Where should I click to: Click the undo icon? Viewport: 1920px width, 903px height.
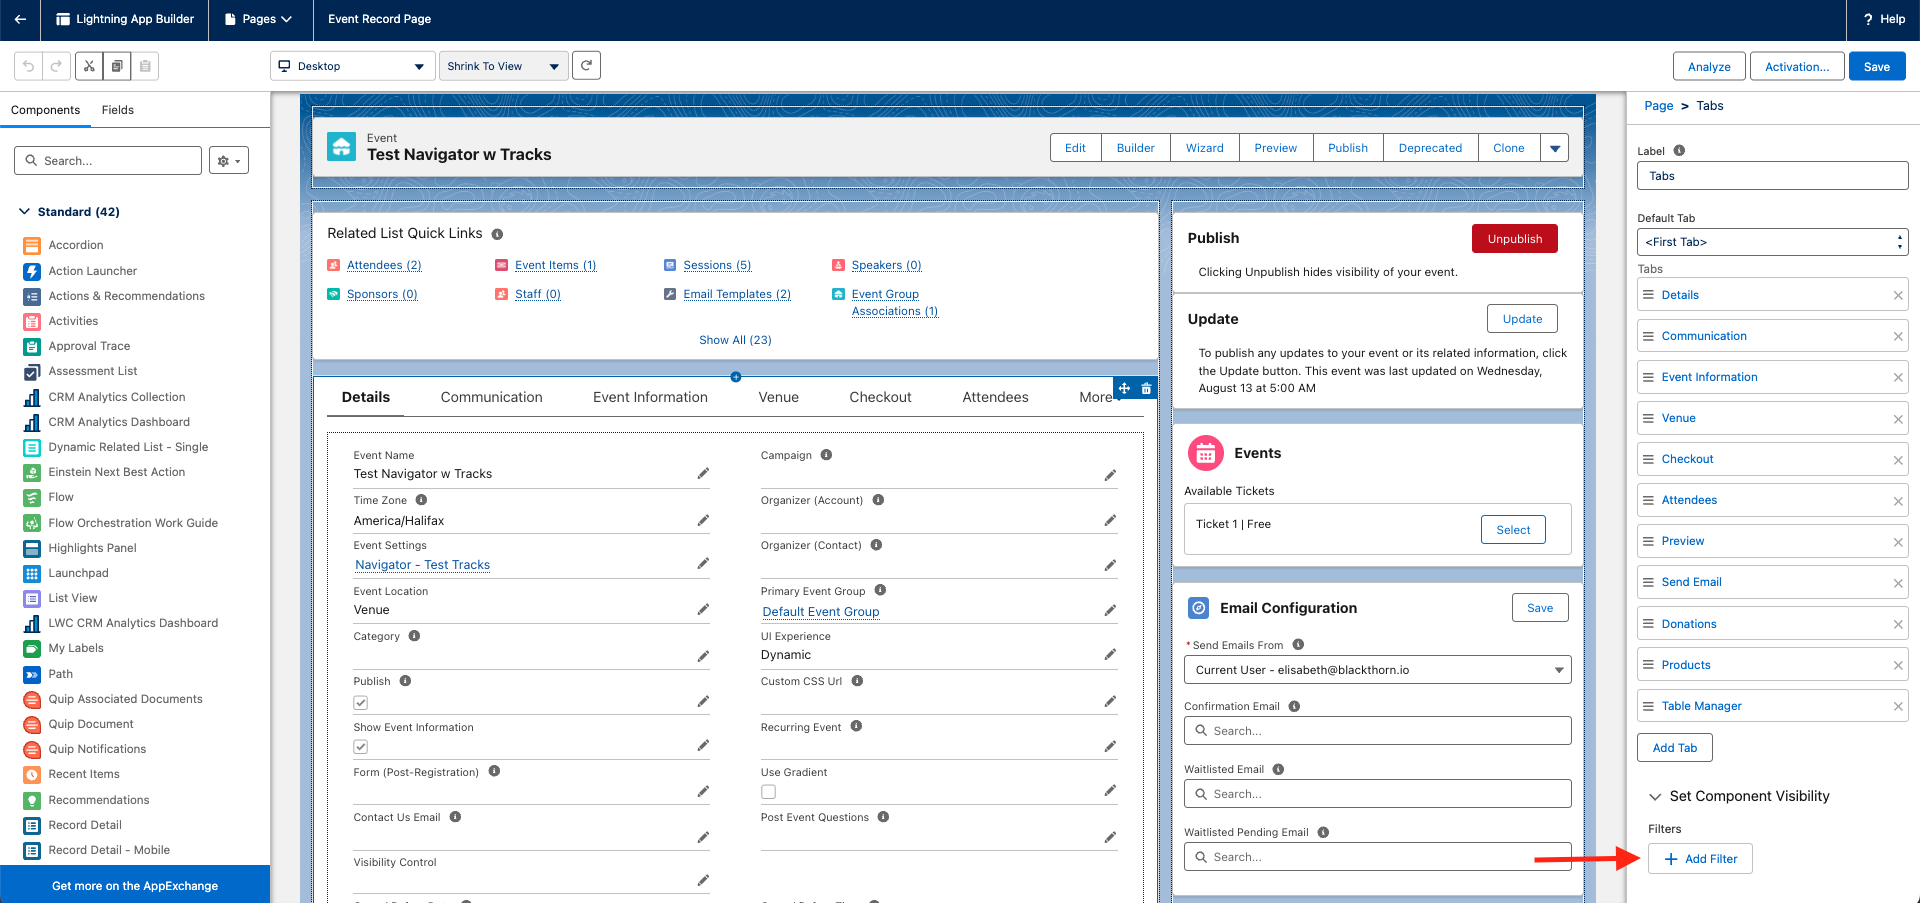click(29, 66)
